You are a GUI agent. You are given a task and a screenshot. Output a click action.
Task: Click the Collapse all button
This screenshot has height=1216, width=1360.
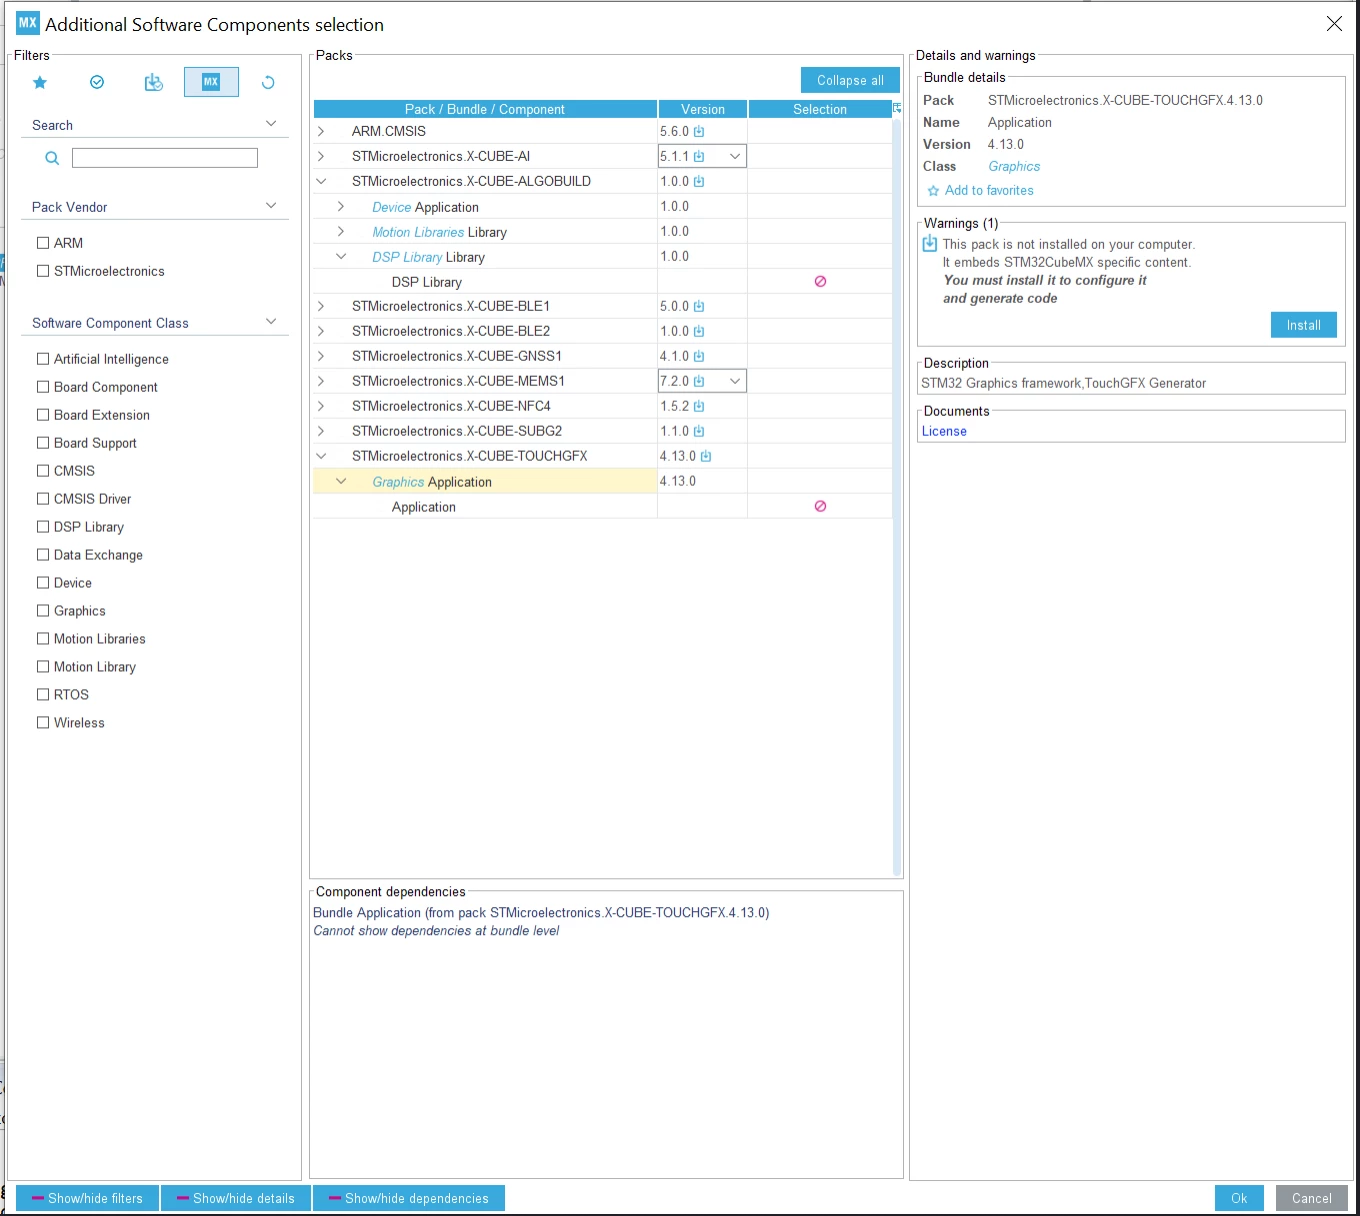click(850, 80)
